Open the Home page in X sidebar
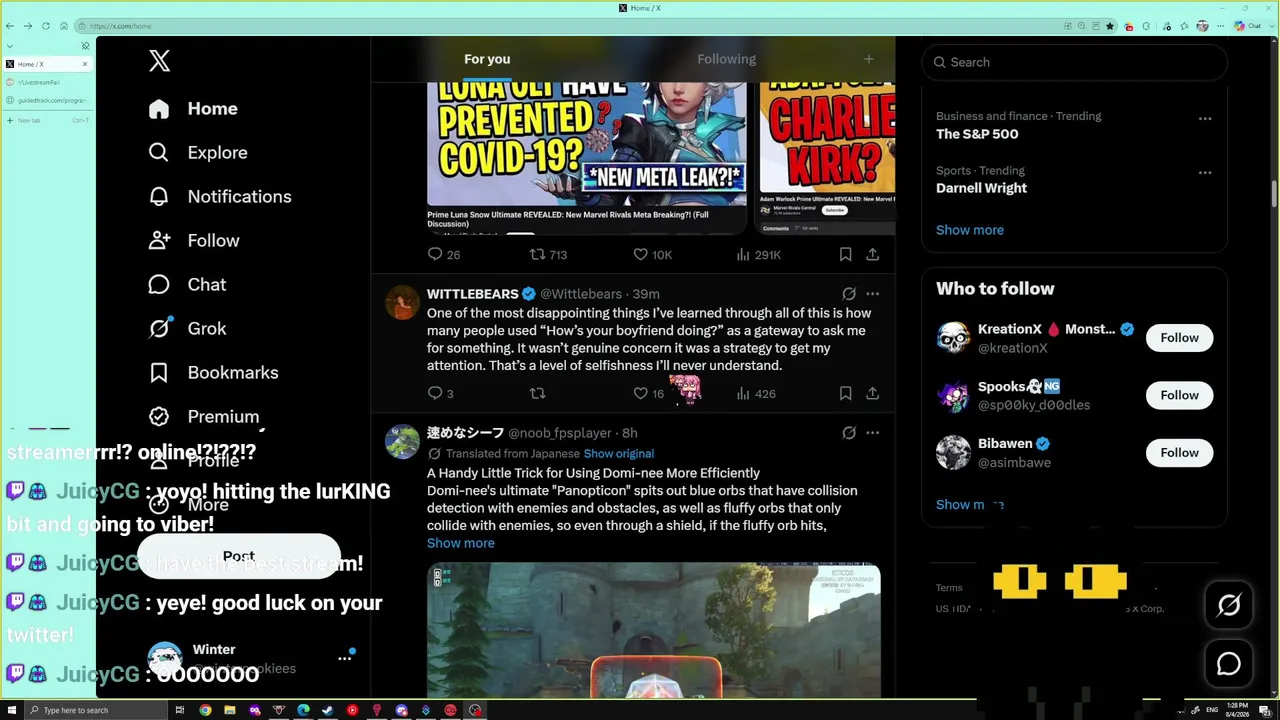Image resolution: width=1280 pixels, height=720 pixels. click(x=193, y=109)
